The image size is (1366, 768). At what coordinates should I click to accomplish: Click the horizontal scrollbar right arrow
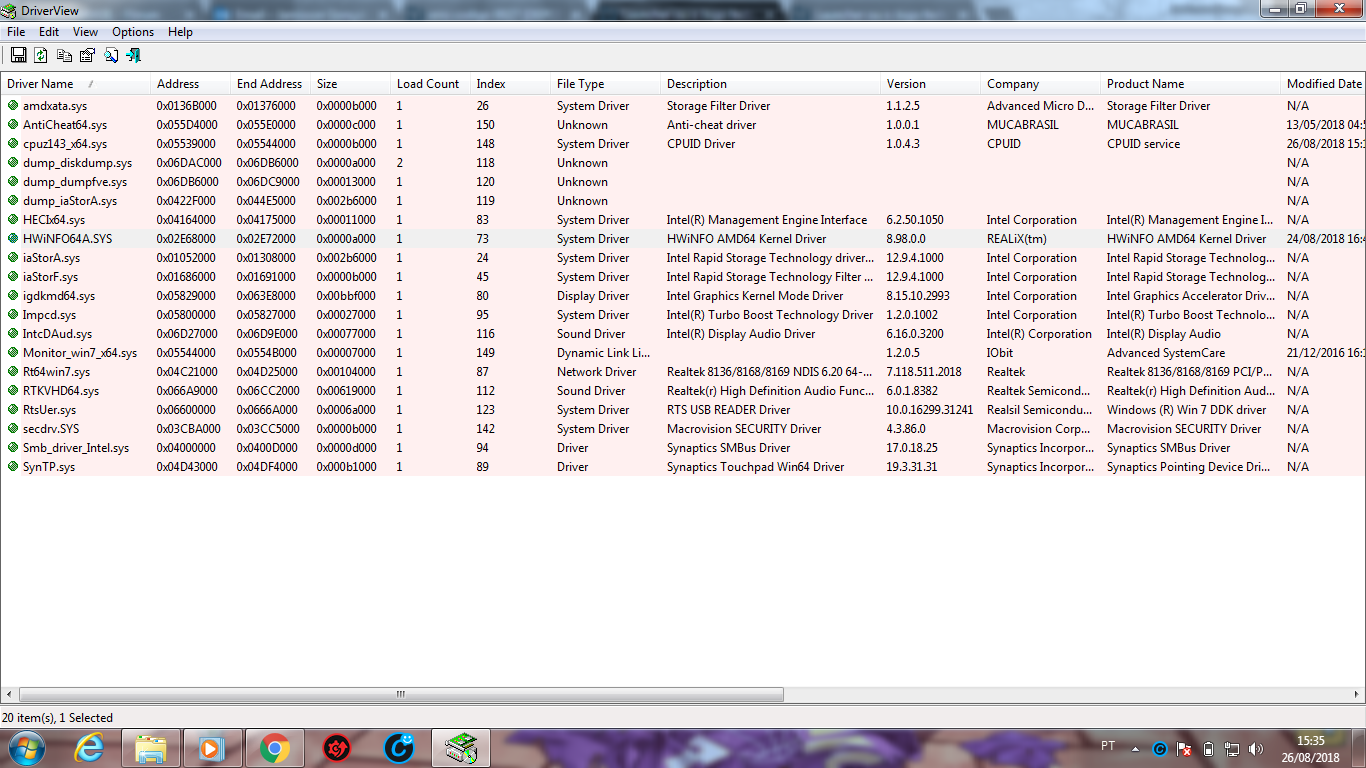[1357, 694]
